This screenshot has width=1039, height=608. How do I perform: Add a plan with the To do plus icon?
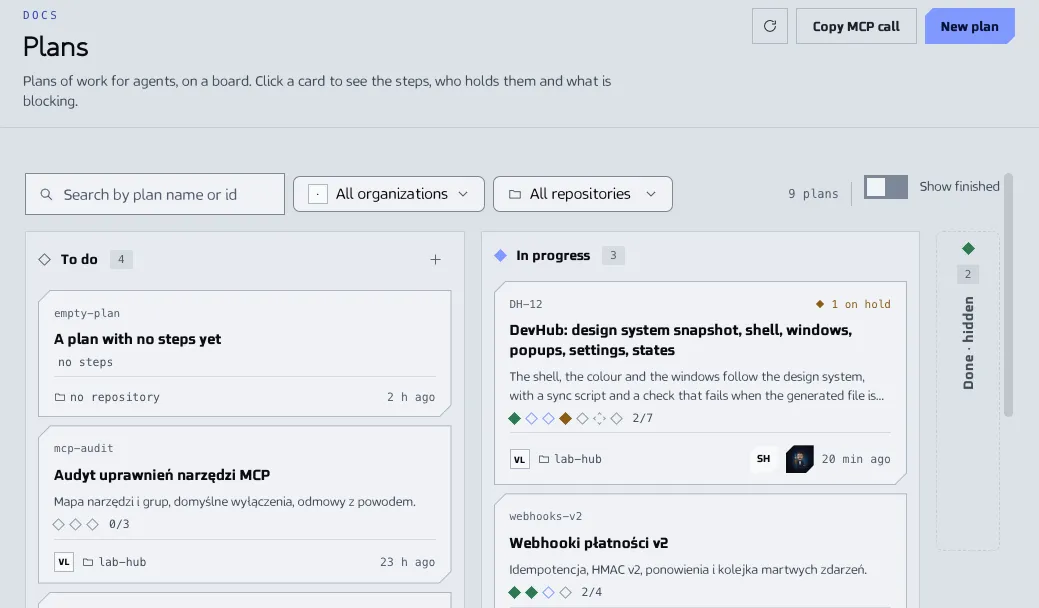[x=435, y=260]
